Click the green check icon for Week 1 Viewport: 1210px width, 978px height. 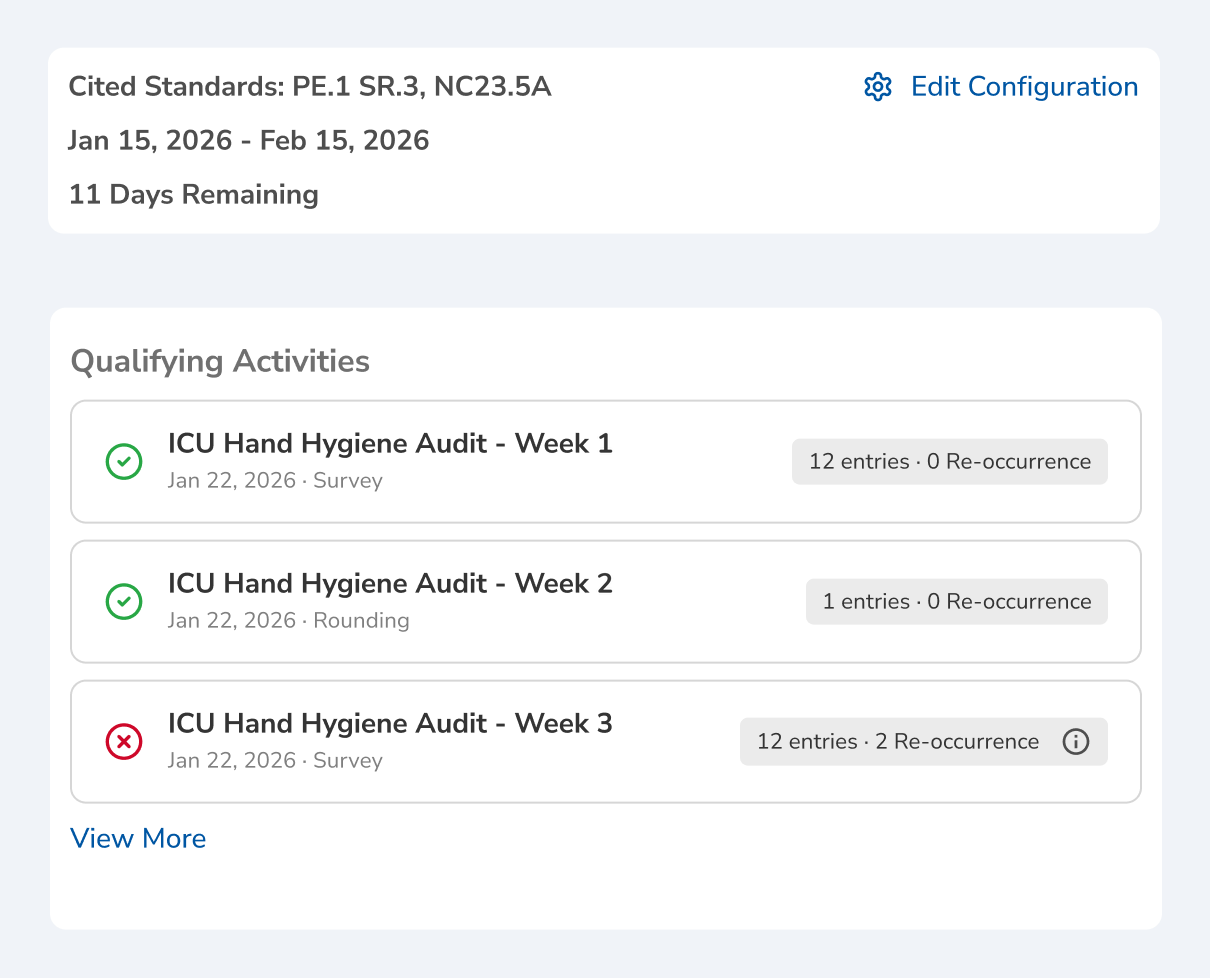tap(124, 461)
